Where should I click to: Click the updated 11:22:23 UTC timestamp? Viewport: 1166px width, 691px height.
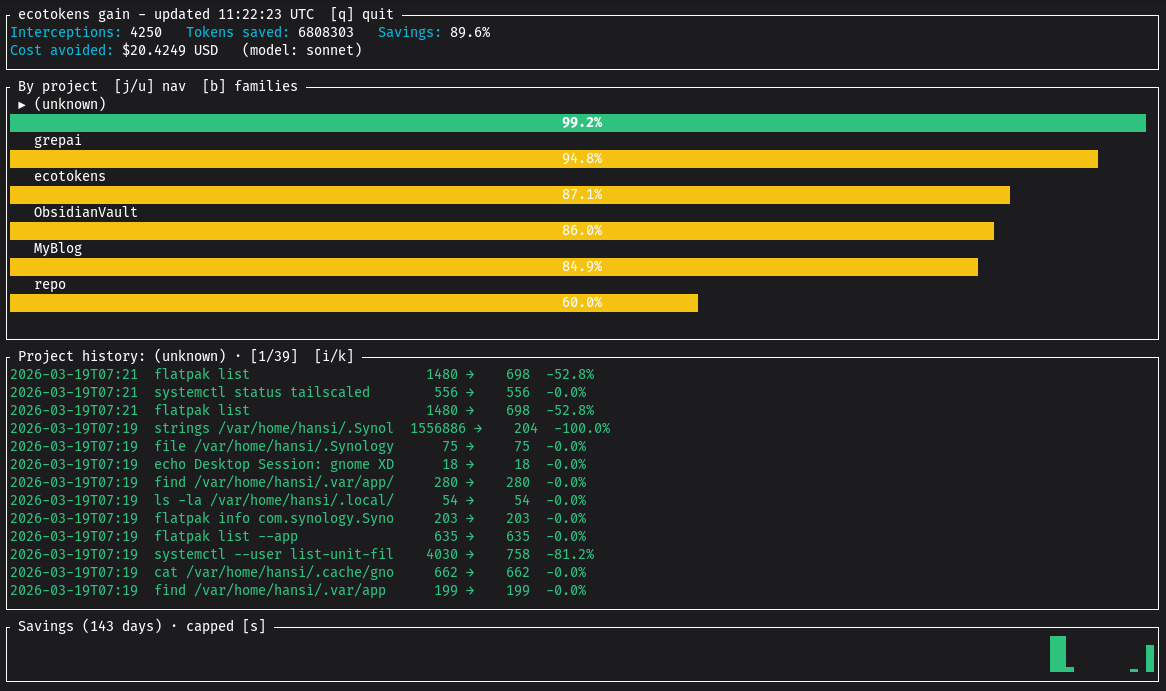point(234,14)
